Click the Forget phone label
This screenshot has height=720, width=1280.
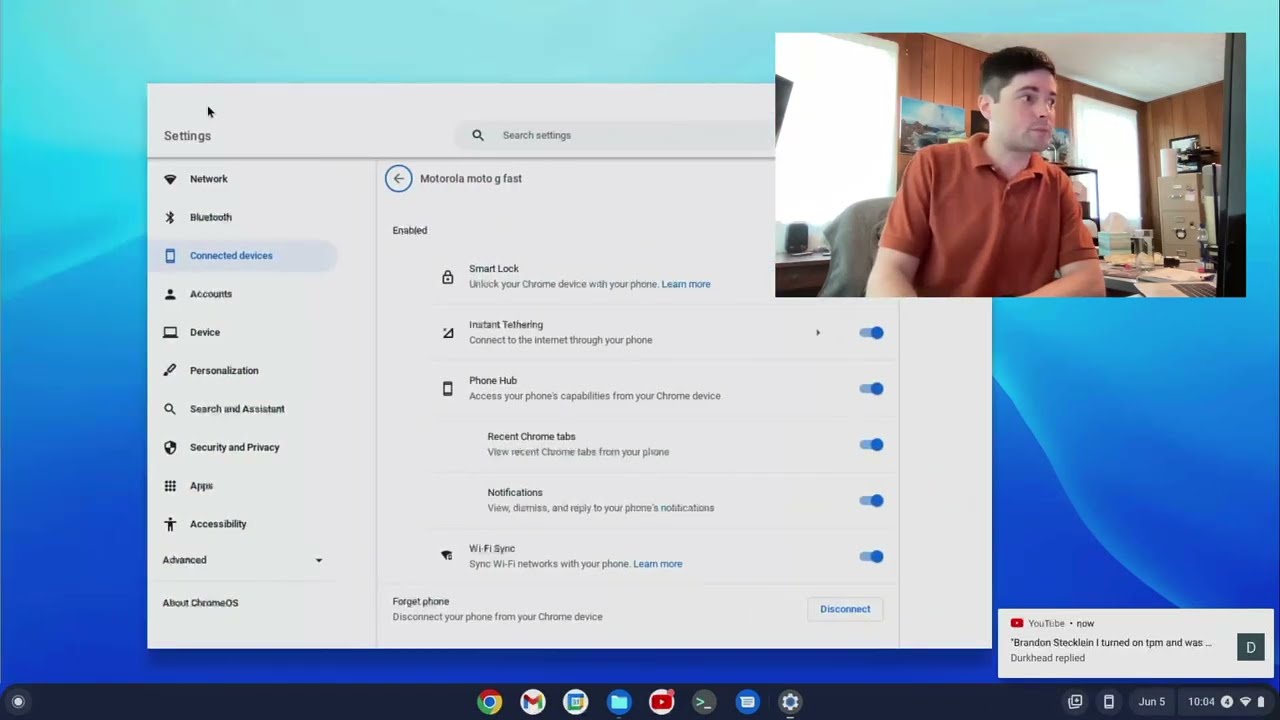tap(421, 602)
